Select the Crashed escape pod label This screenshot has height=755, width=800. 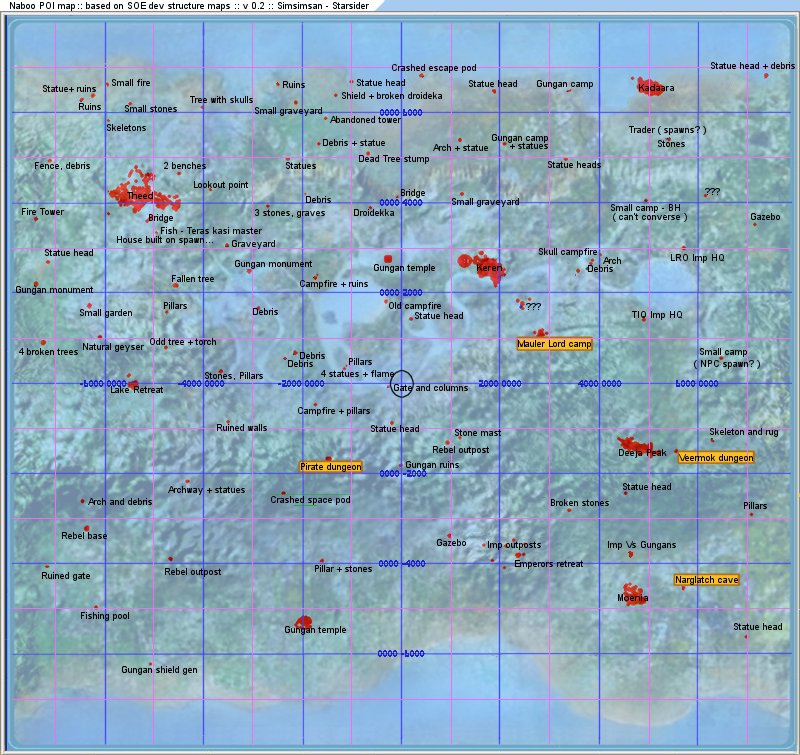[x=434, y=68]
